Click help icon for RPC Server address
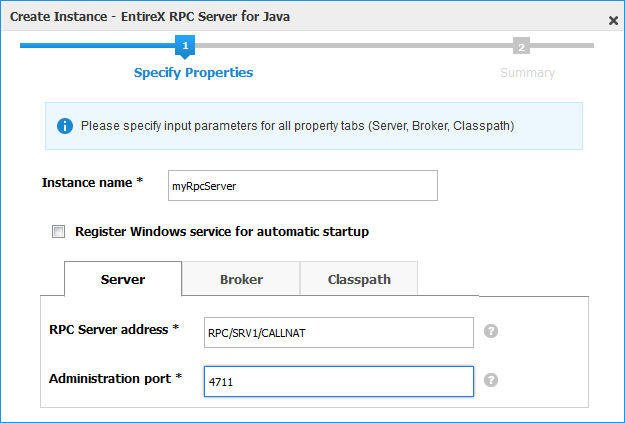This screenshot has width=625, height=423. [491, 331]
